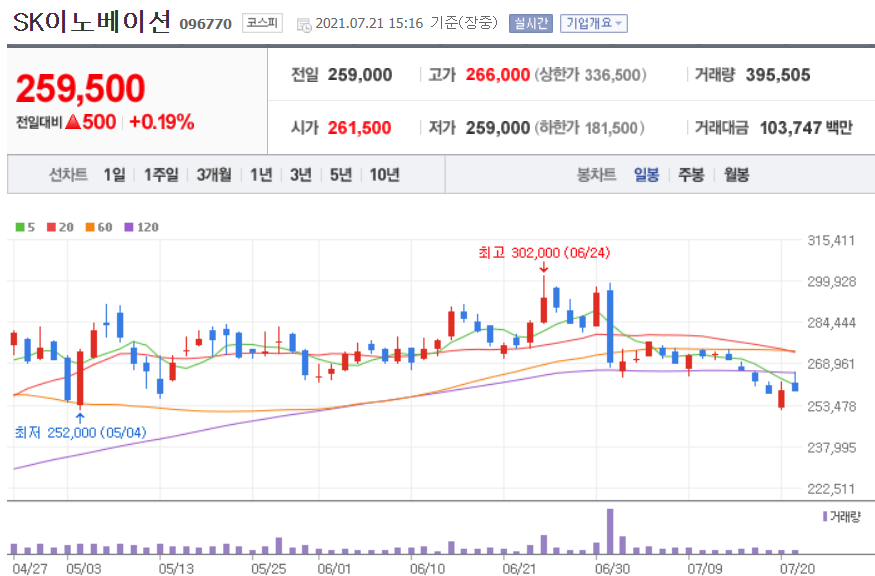Viewport: 875px width, 576px height.
Task: Click the 코스피 market badge
Action: point(262,23)
